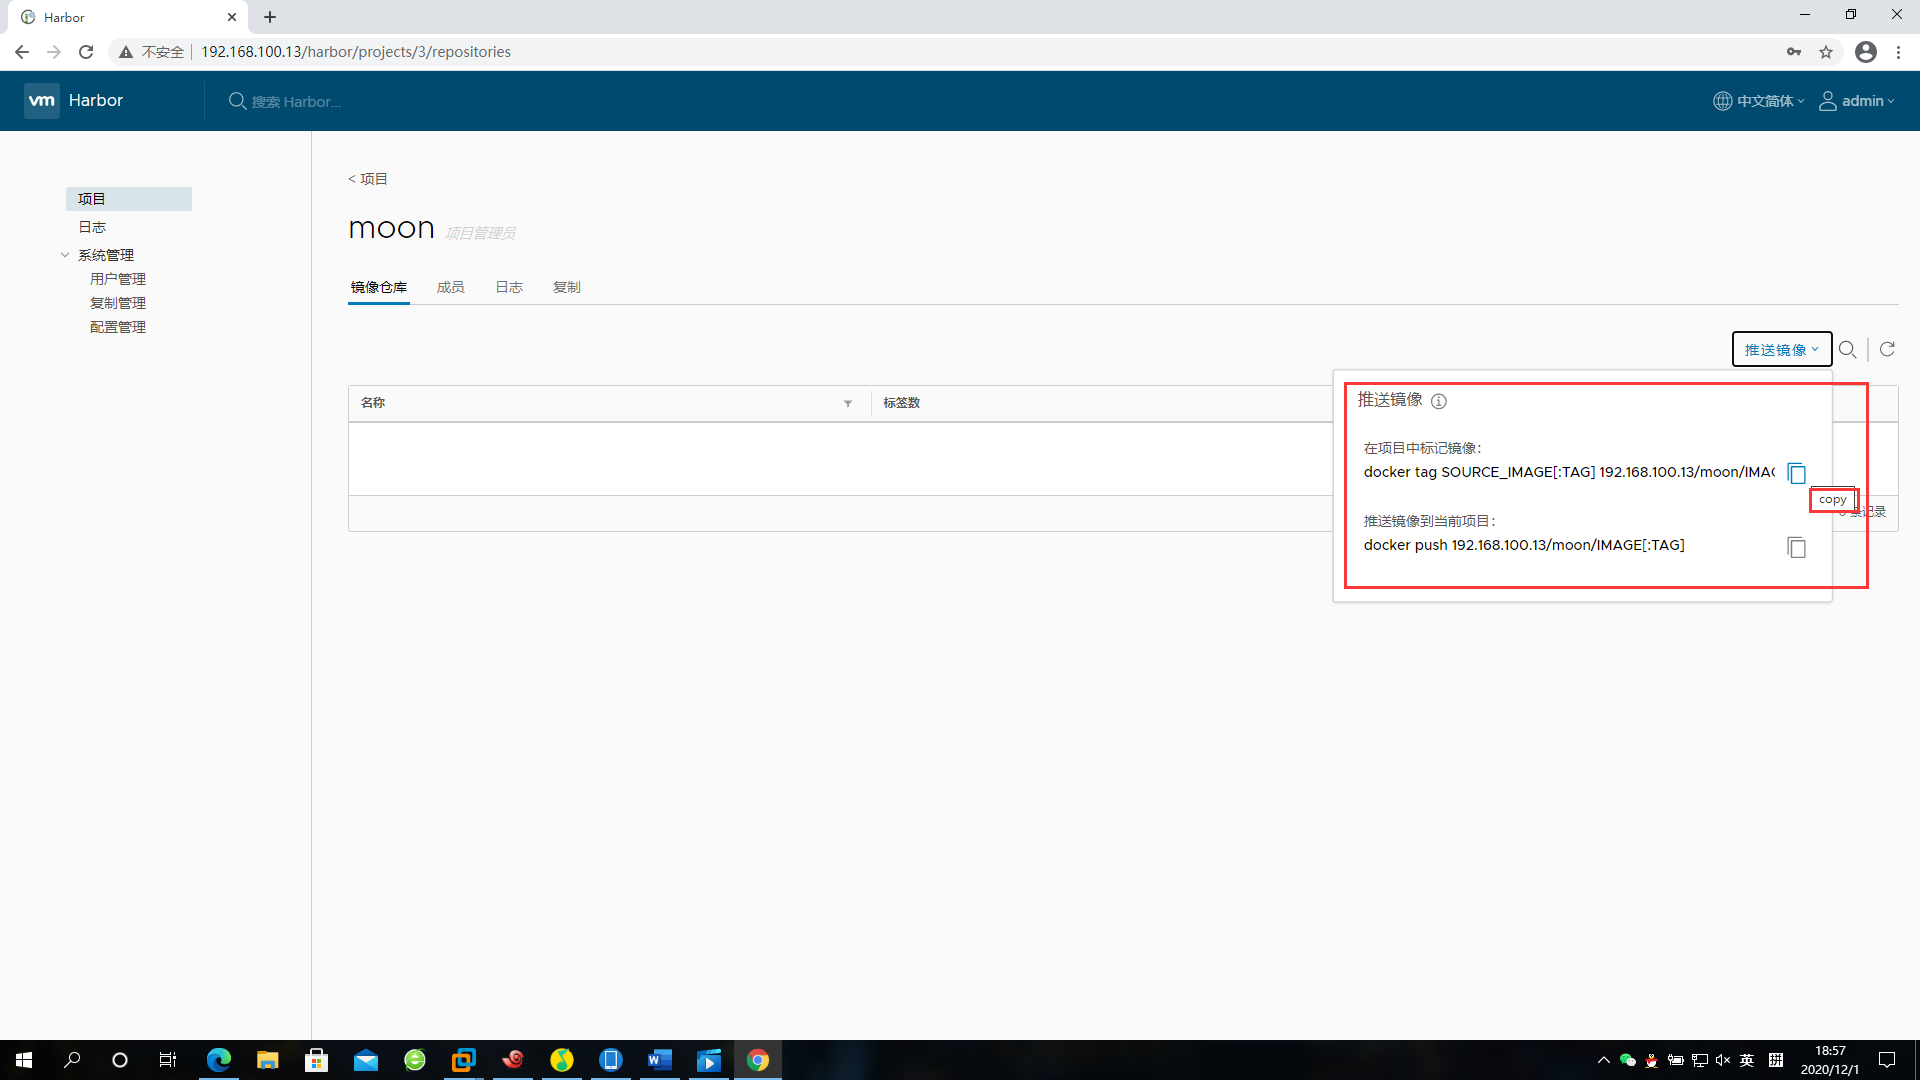
Task: Open 日志 in the left sidebar
Action: [x=92, y=227]
